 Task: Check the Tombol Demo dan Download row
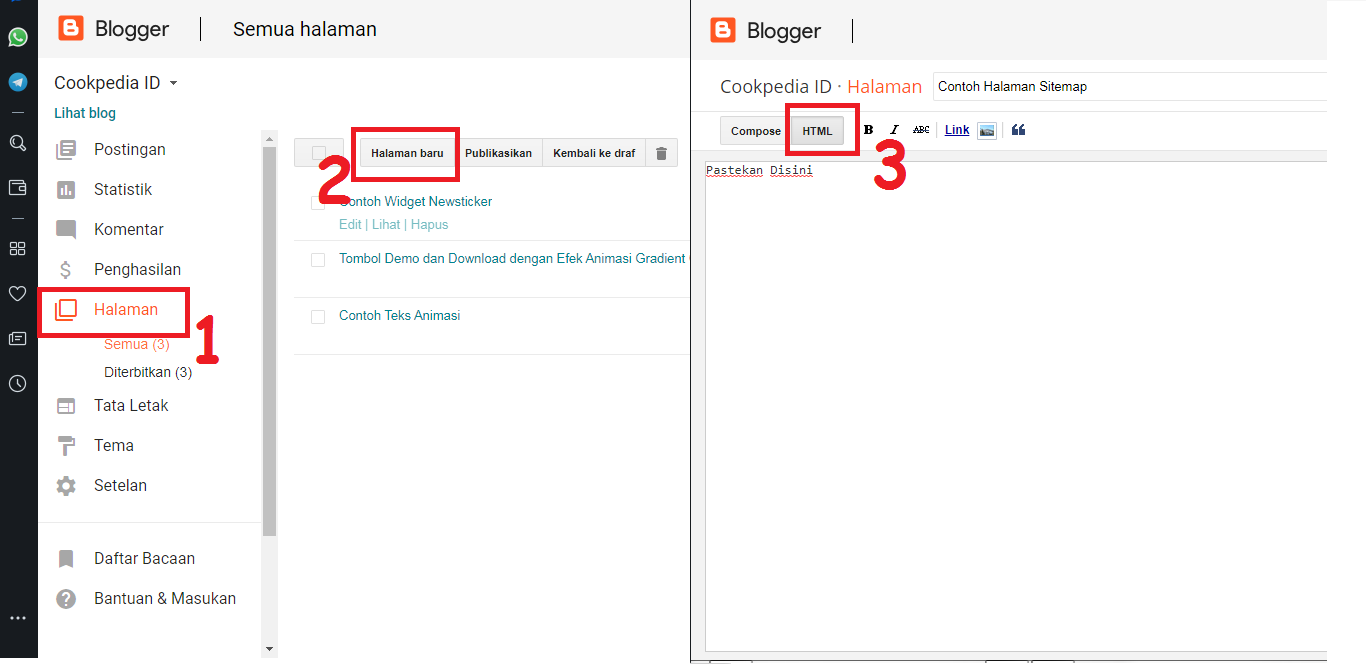coord(318,260)
